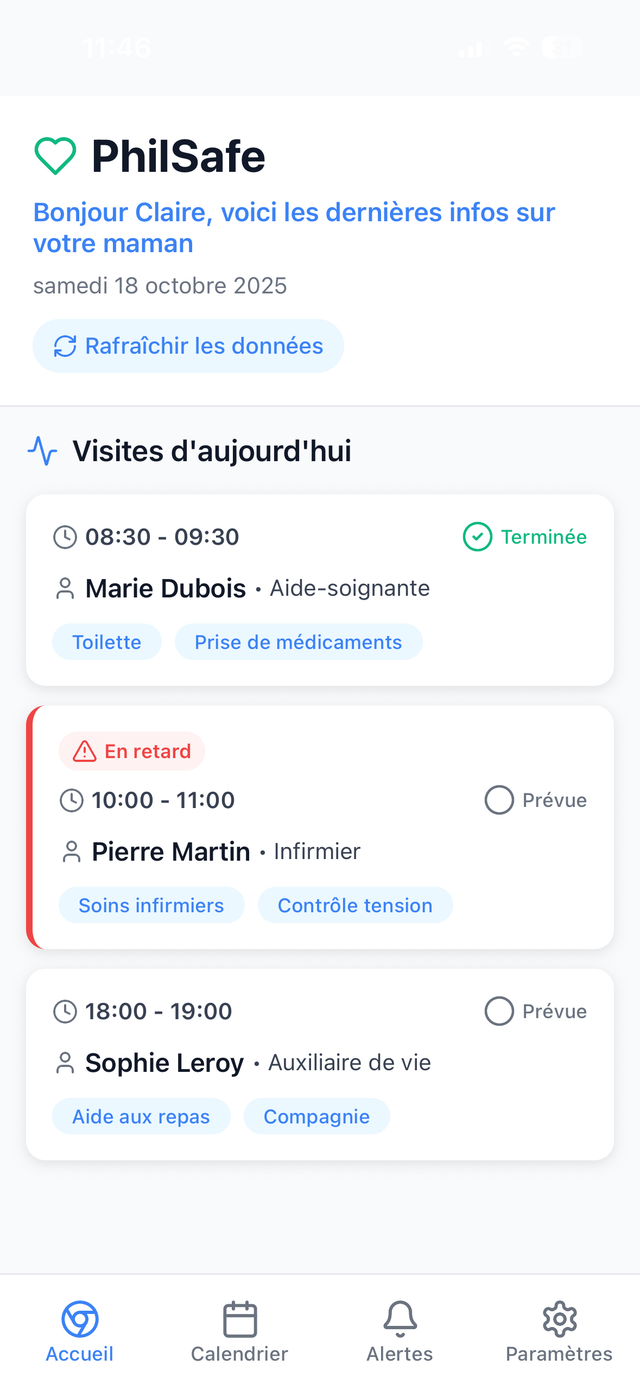Tap the PhilSafe heart logo

55,156
